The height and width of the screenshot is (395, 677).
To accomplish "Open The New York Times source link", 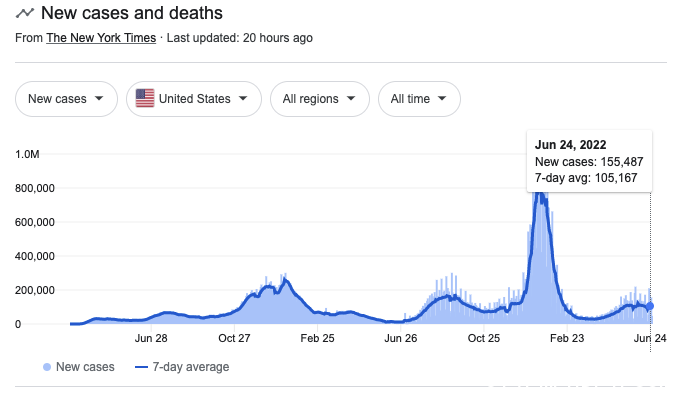I will point(101,38).
